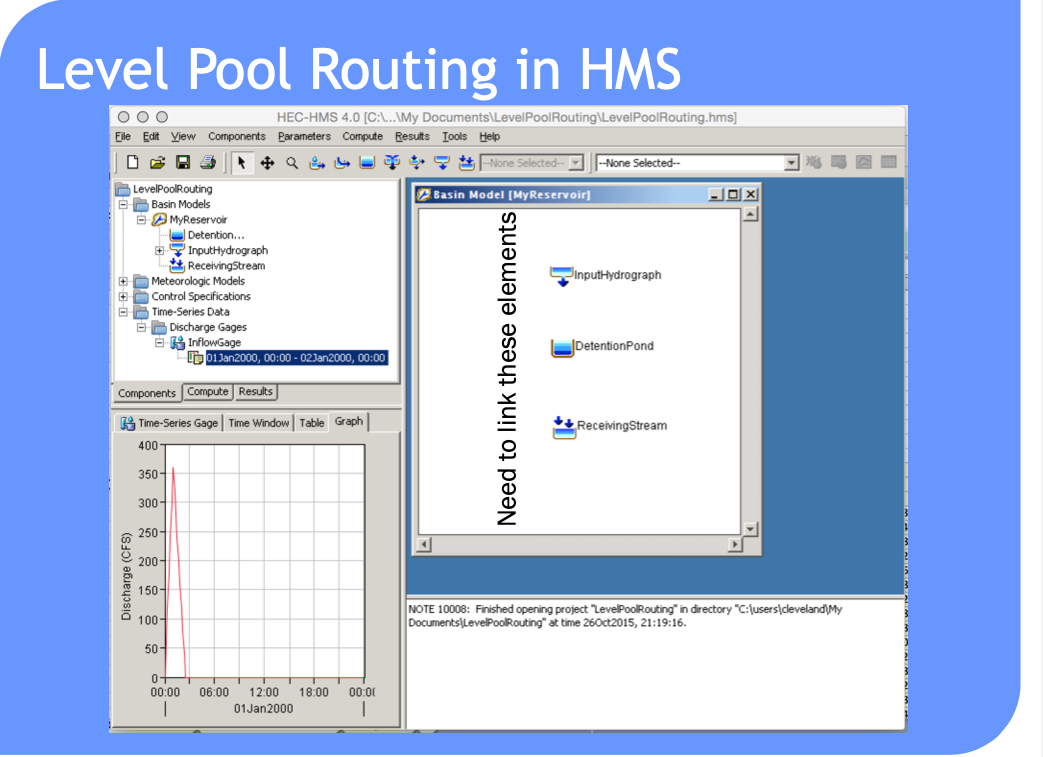Open the Help menu
This screenshot has height=757, width=1043.
tap(490, 136)
